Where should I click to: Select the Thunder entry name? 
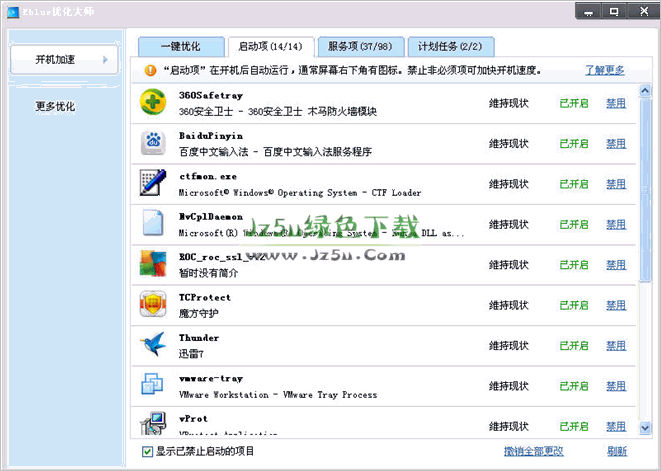pyautogui.click(x=199, y=338)
